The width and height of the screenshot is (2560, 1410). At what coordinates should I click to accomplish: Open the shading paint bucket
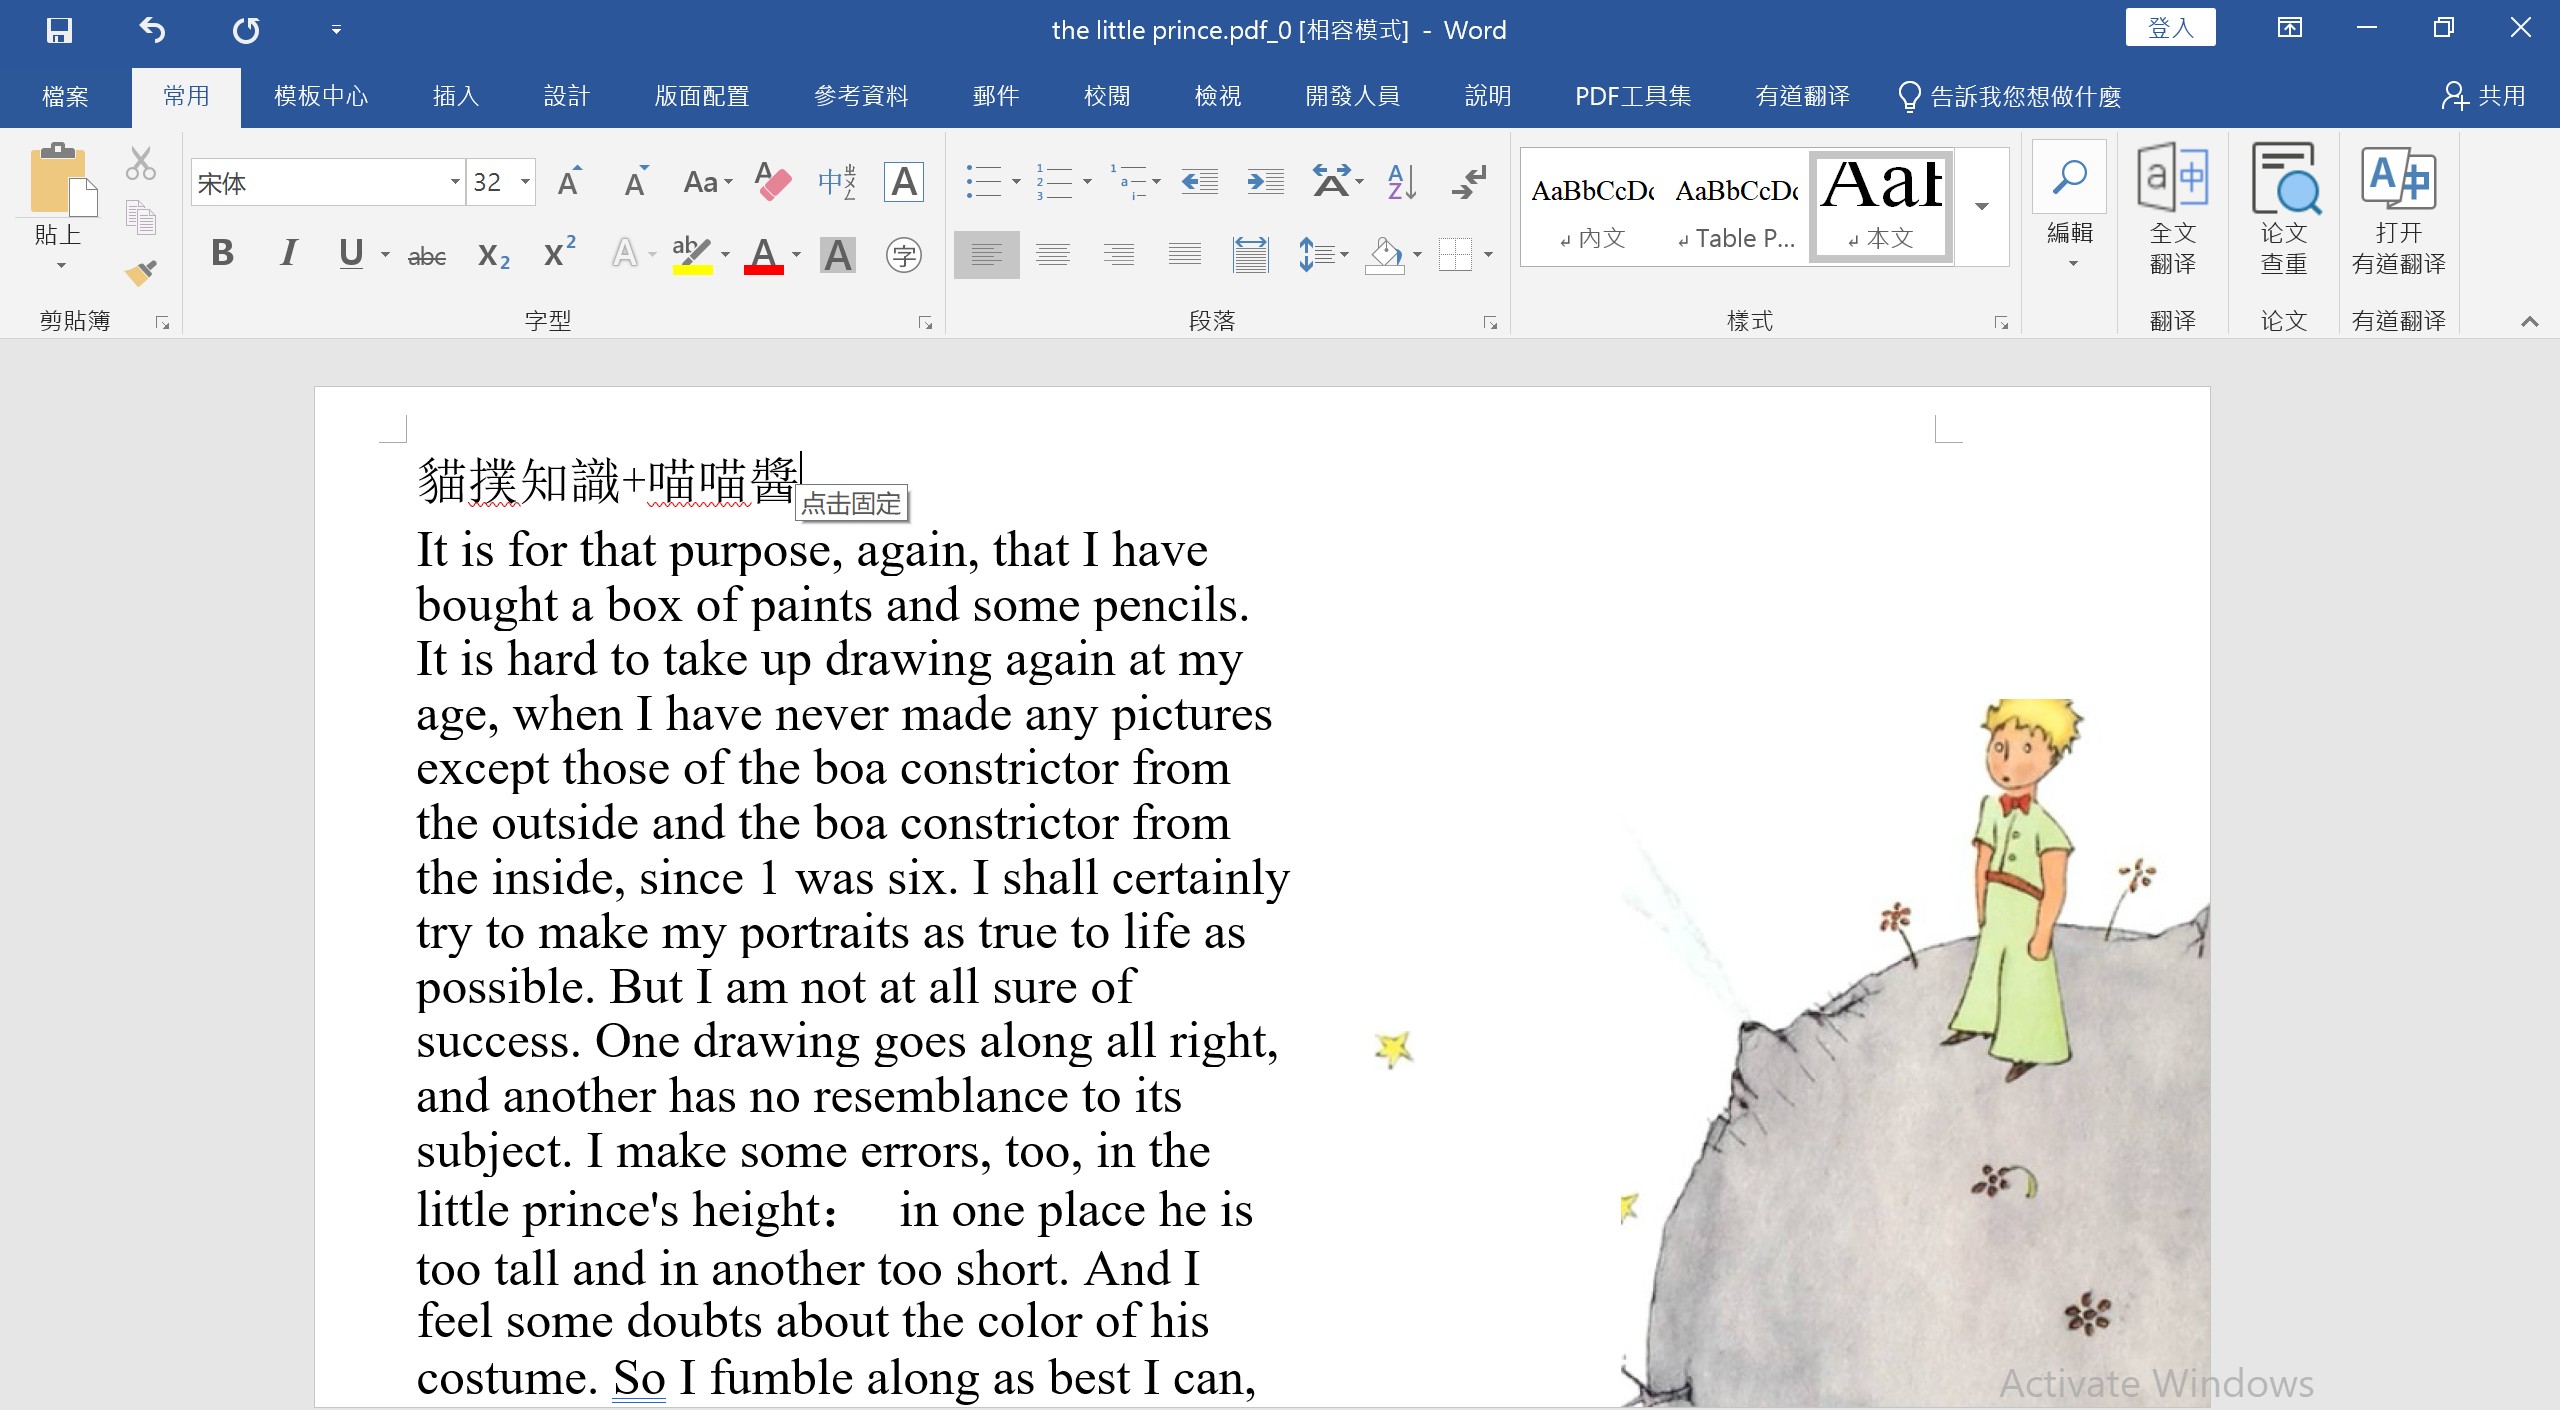[1385, 255]
